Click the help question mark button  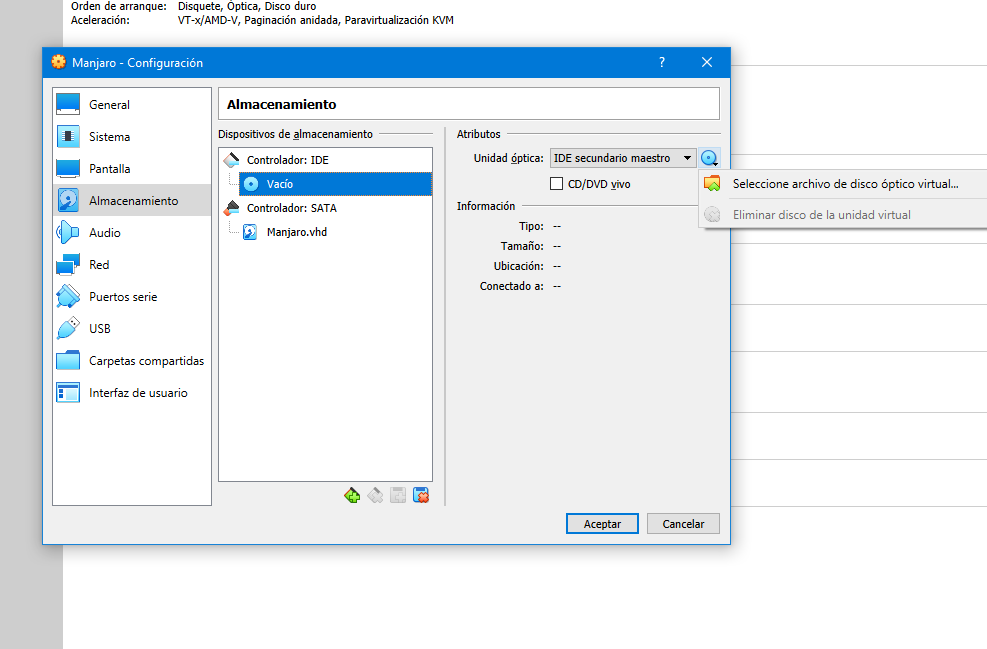662,62
